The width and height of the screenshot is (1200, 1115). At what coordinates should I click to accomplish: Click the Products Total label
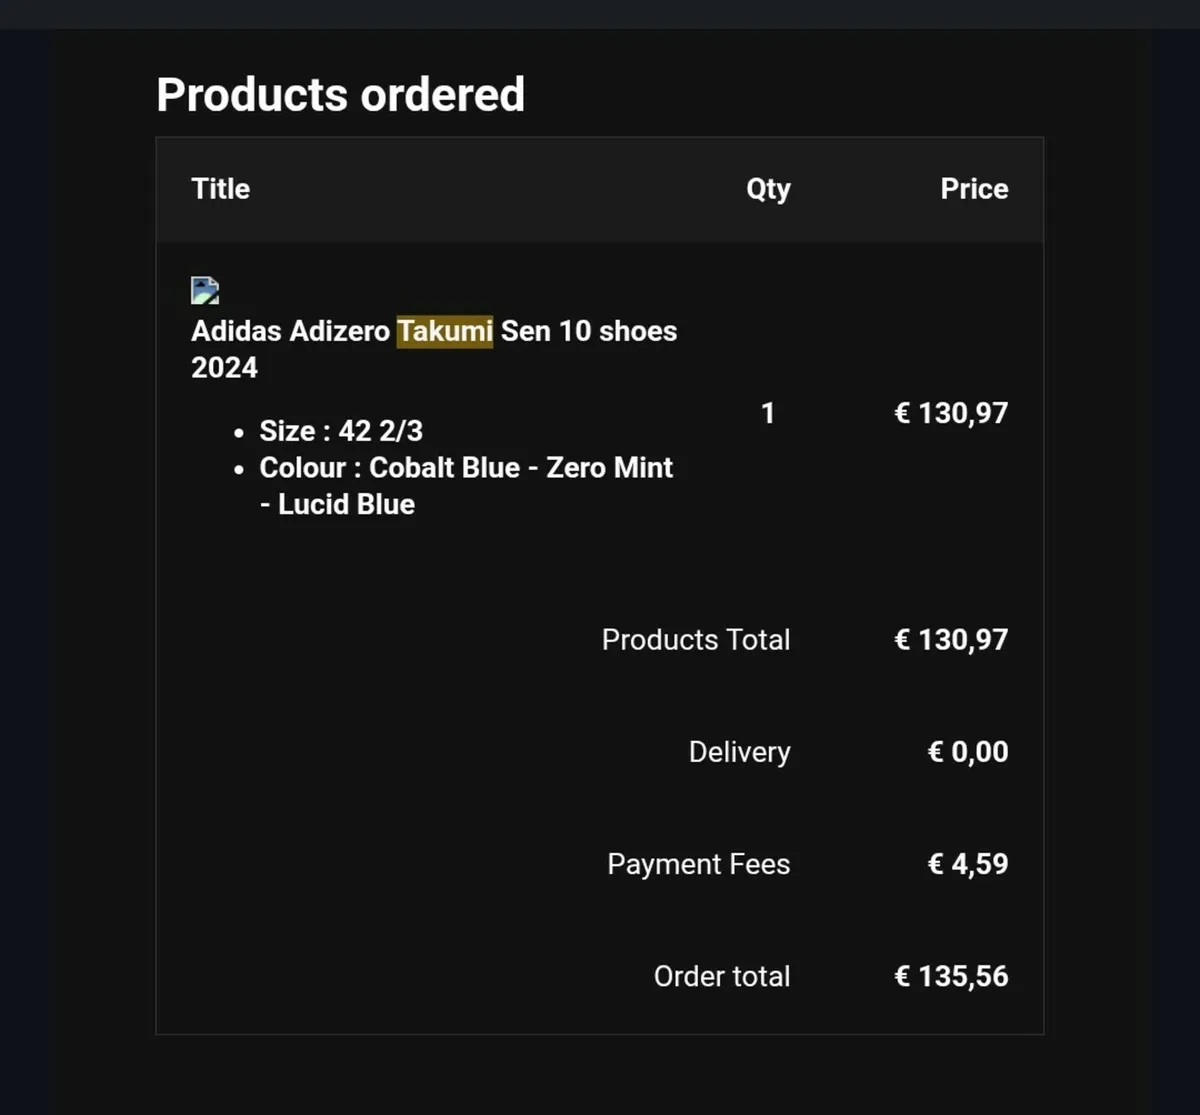pos(696,640)
